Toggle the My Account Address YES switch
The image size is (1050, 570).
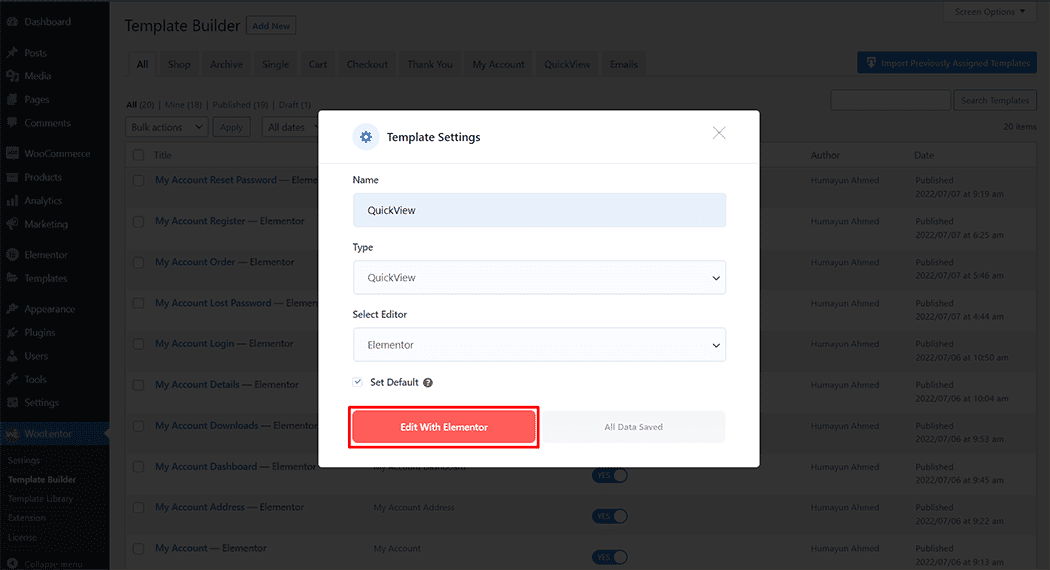[610, 516]
